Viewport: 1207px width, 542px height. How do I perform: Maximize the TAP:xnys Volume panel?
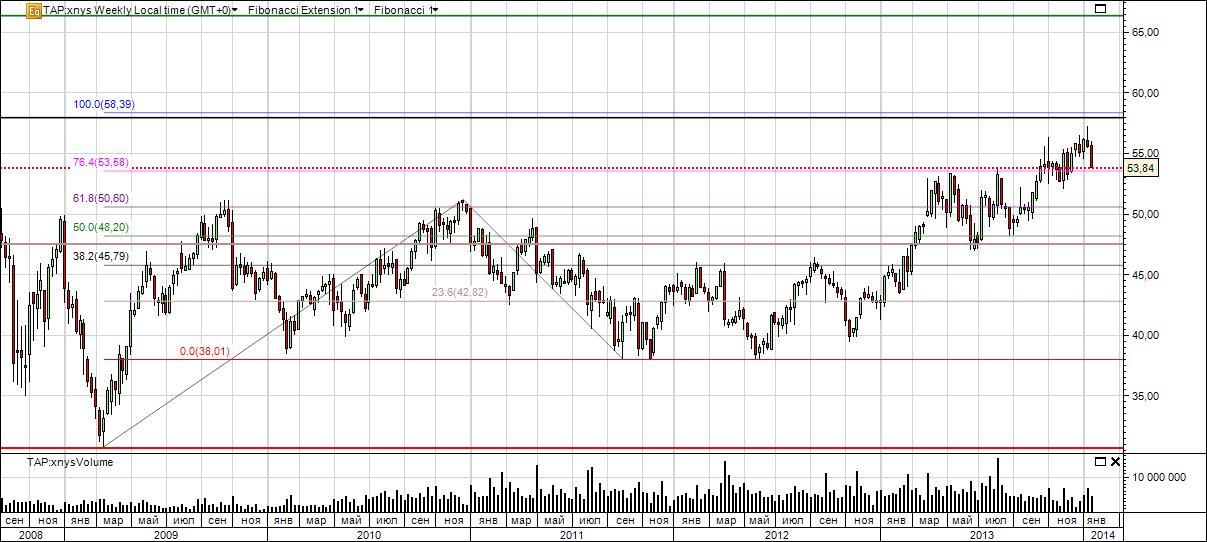[x=1101, y=462]
